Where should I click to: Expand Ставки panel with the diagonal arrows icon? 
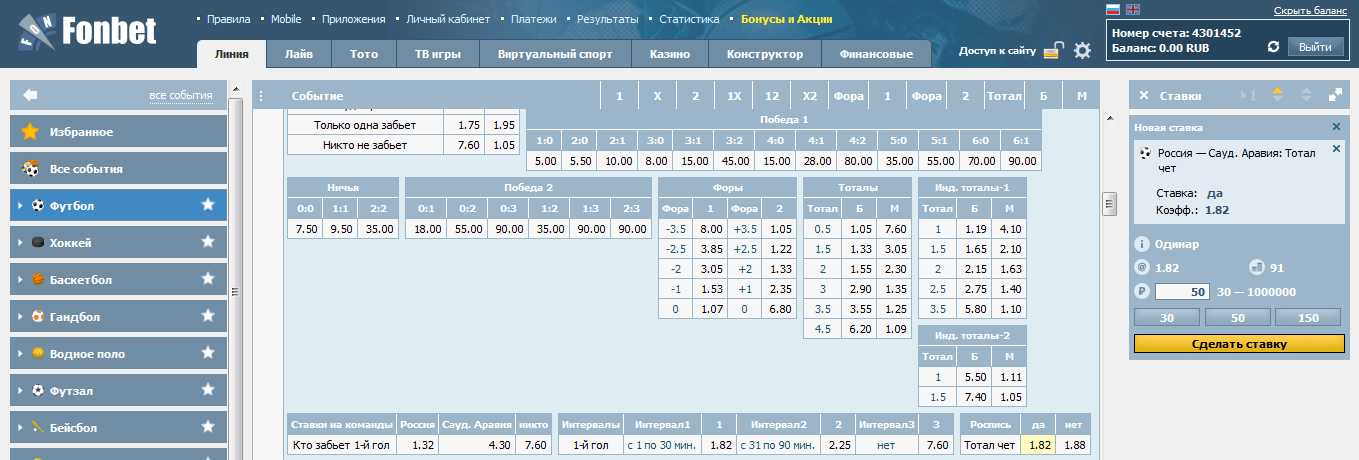(1334, 96)
